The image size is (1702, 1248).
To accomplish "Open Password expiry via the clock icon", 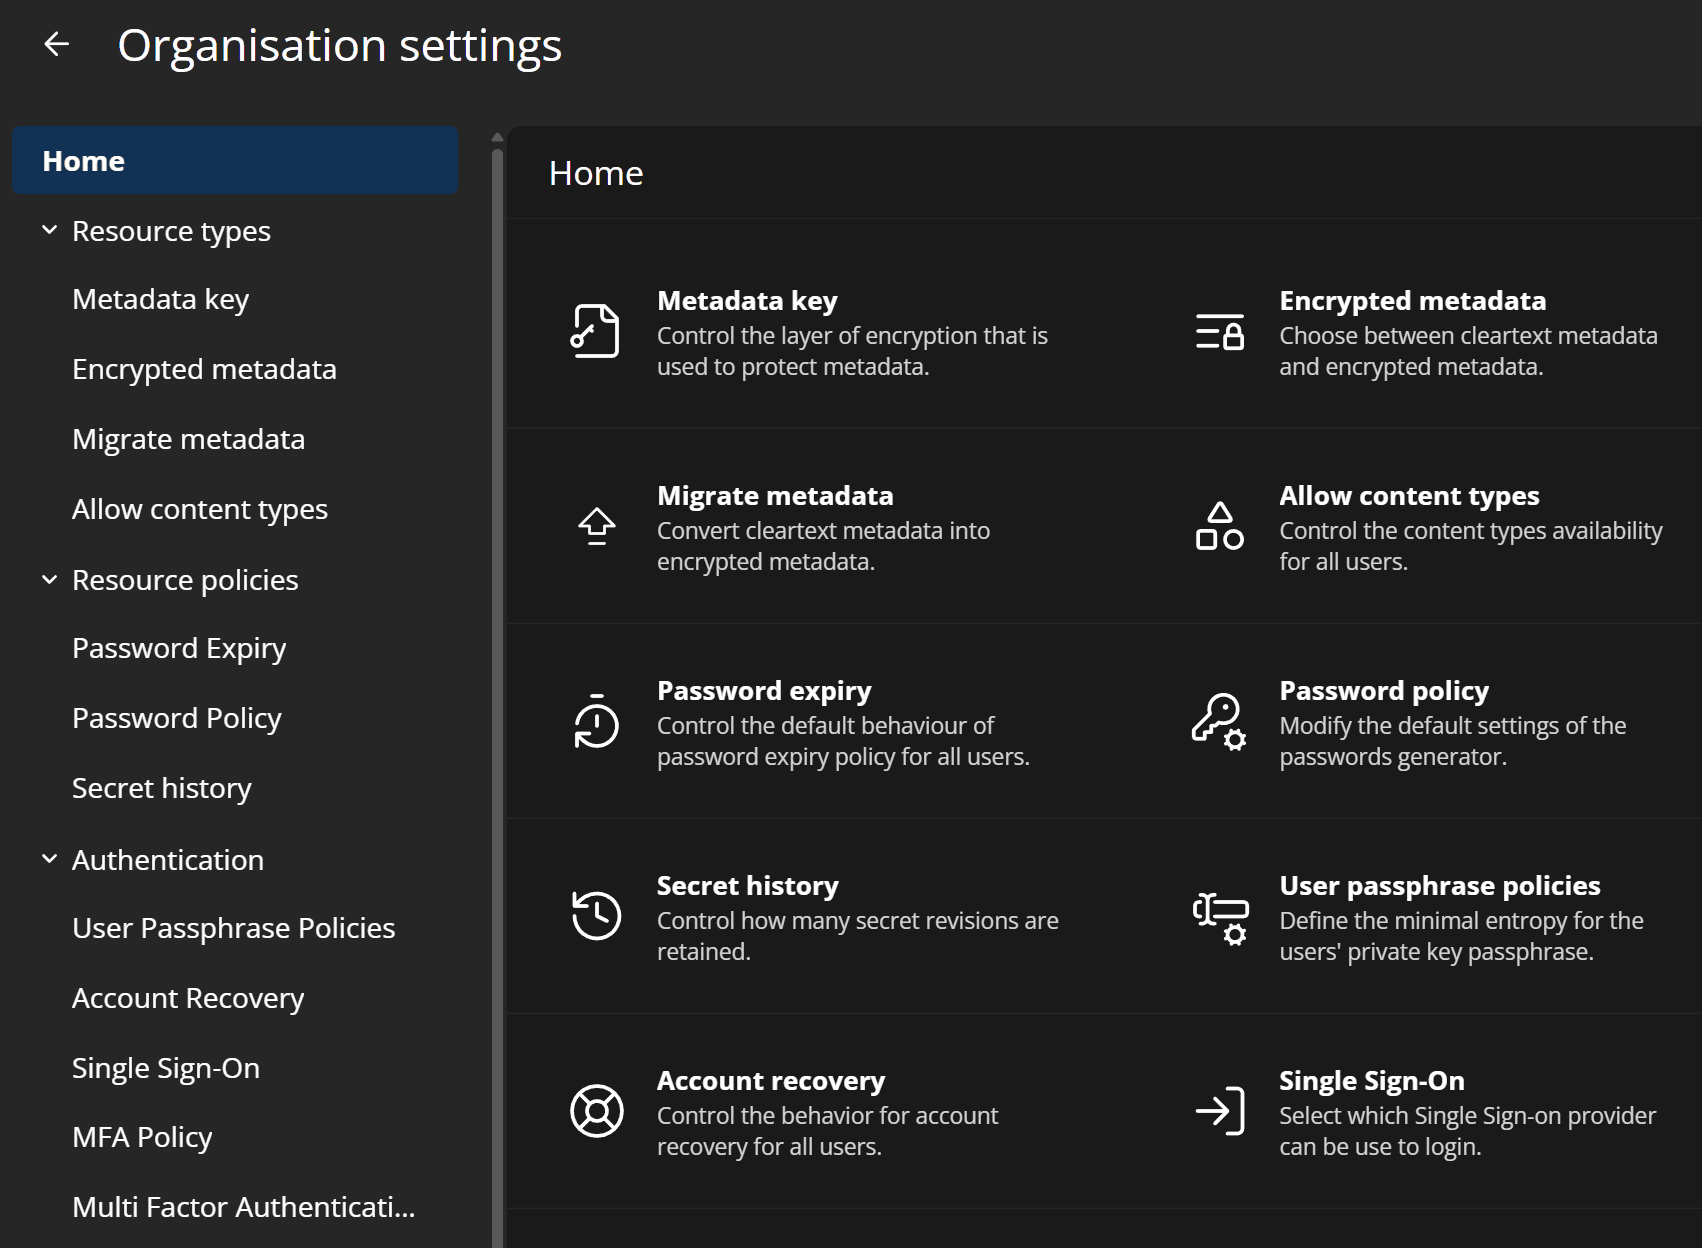I will [596, 722].
